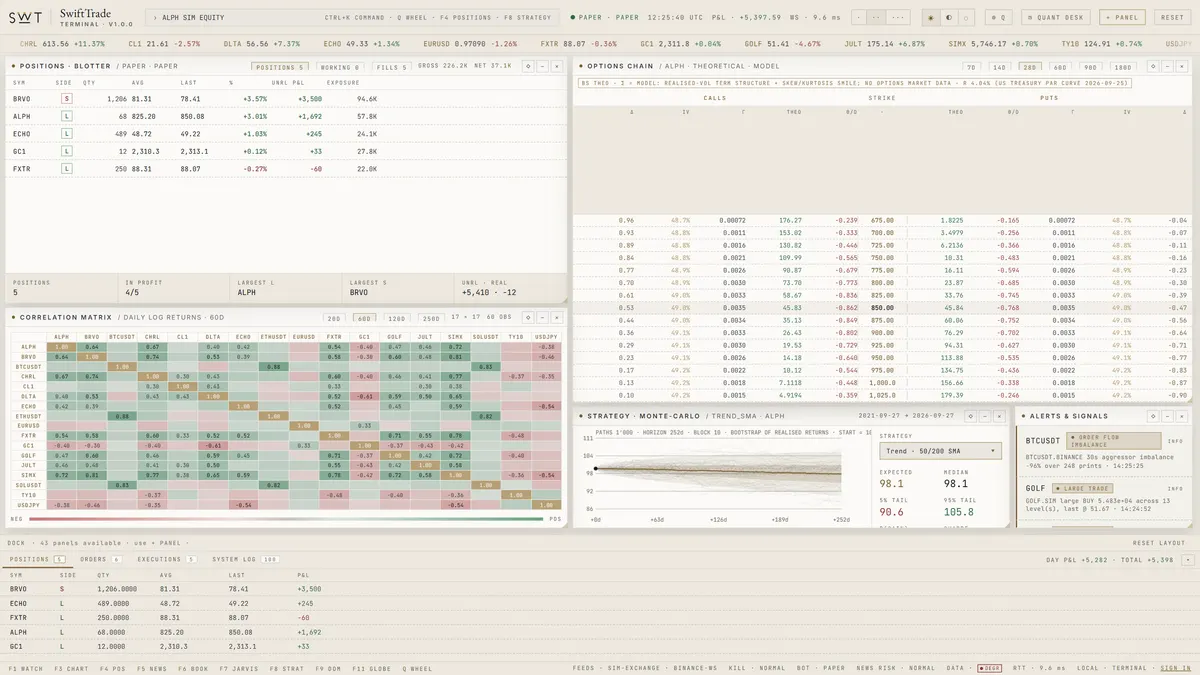Minimize the Positions Blotter panel
The image size is (1200, 675).
541,66
